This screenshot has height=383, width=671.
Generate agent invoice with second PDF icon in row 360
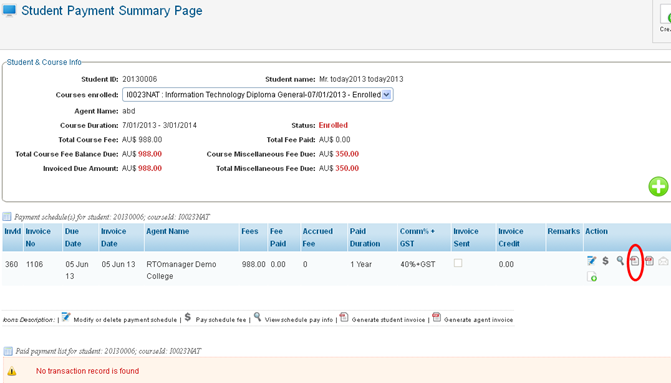(x=649, y=261)
